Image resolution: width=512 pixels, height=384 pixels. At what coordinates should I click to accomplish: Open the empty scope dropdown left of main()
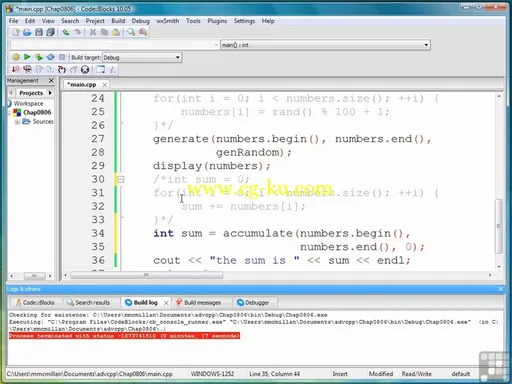pos(114,45)
